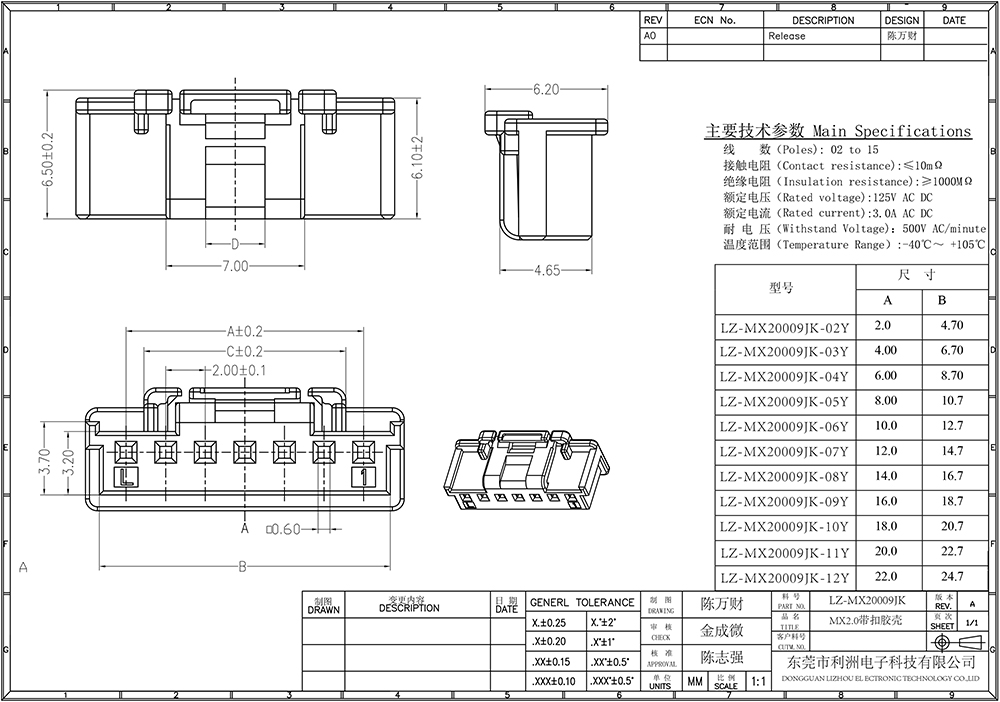This screenshot has height=702, width=1000.
Task: Click model LZ-MX20009JK-02Y in the table
Action: coord(784,326)
